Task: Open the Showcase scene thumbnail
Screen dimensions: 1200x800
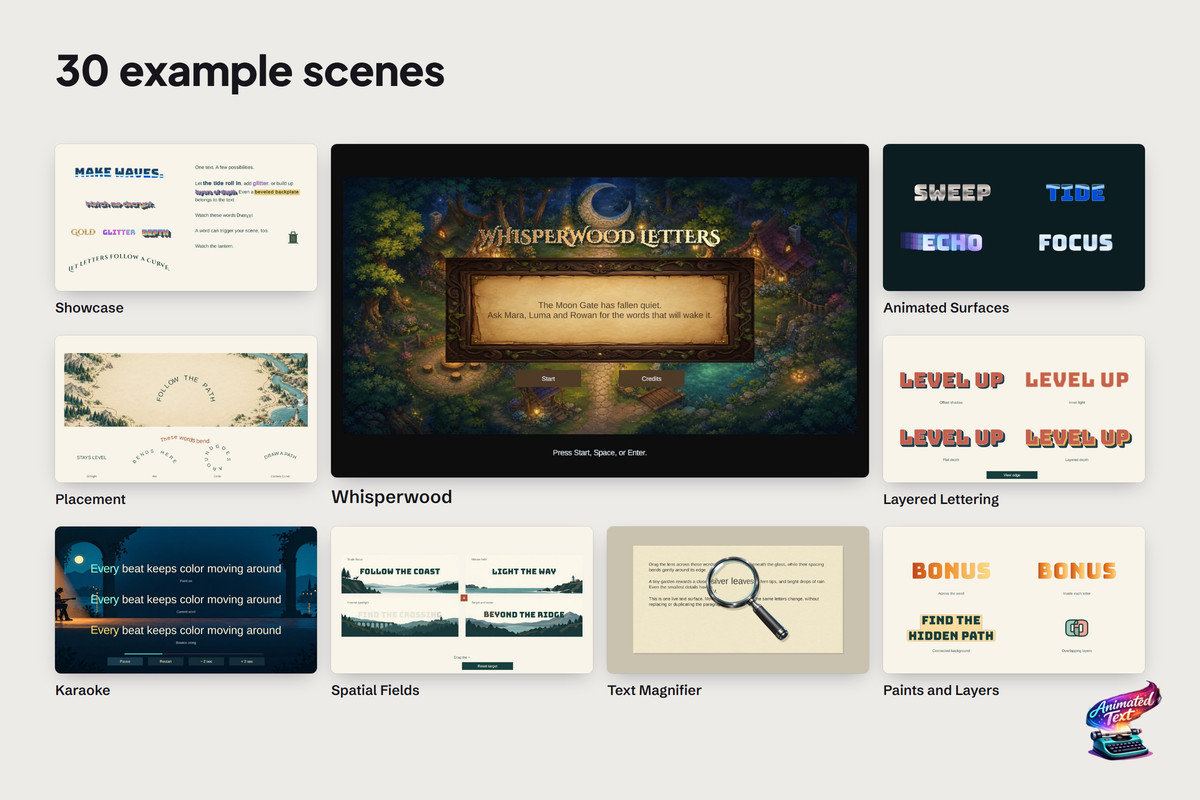Action: click(186, 217)
